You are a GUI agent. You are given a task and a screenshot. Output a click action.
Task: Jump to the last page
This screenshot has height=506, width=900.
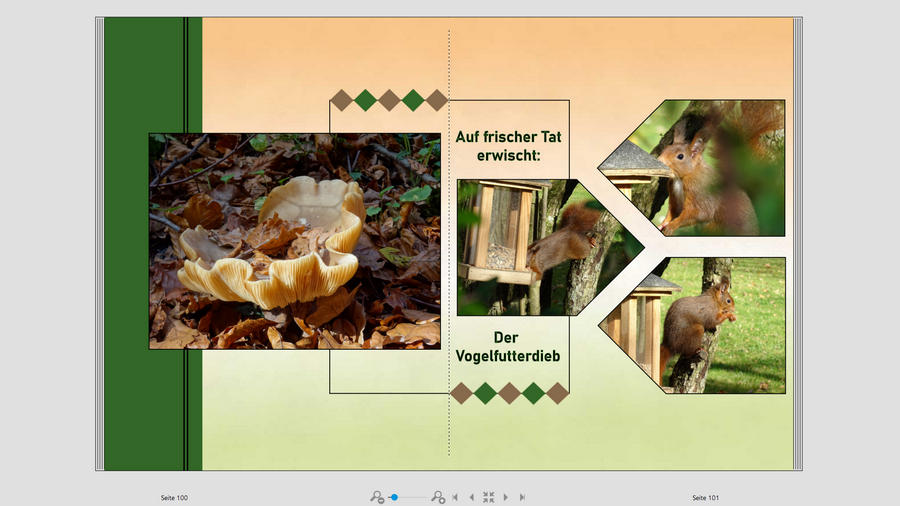[x=522, y=497]
